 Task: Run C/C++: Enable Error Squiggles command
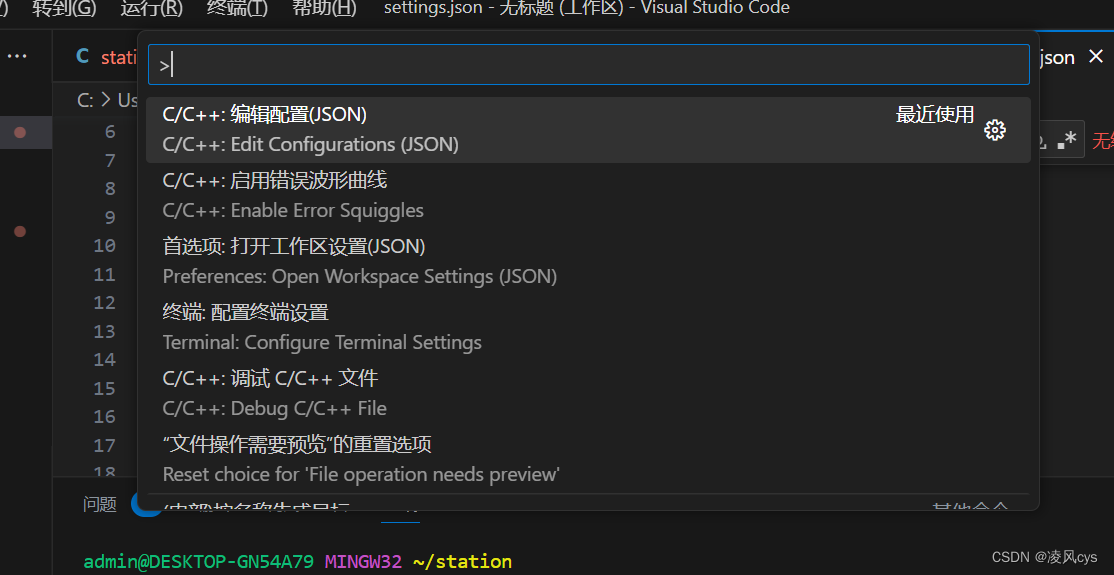(x=588, y=195)
